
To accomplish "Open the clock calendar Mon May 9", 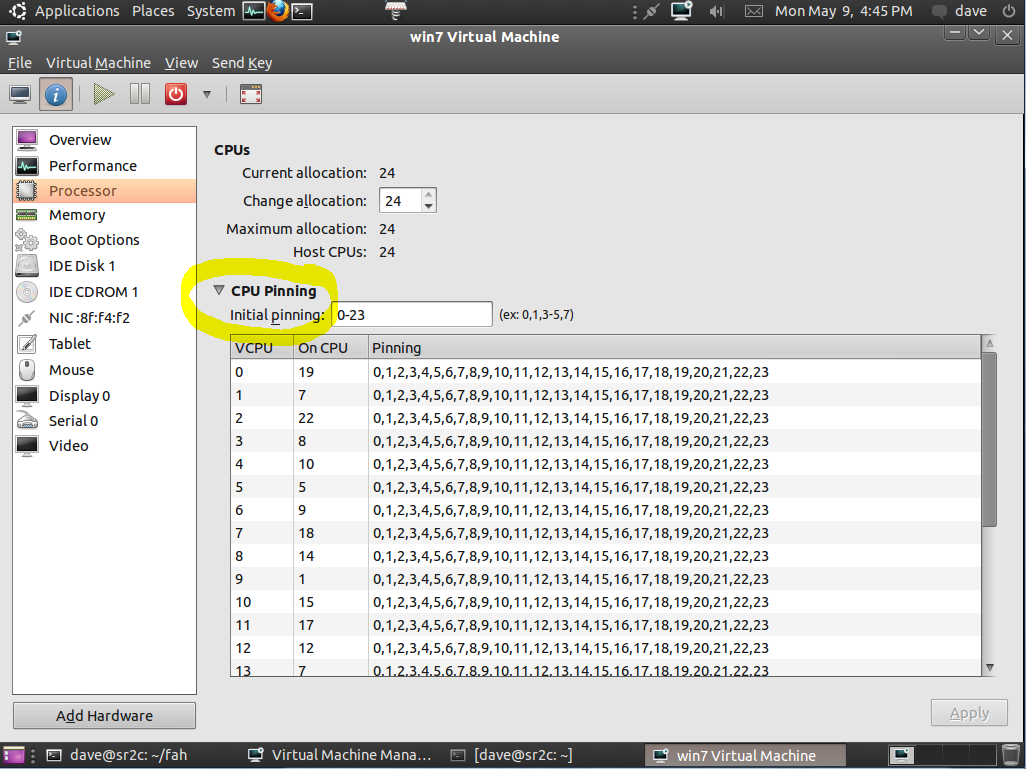I will coord(843,11).
